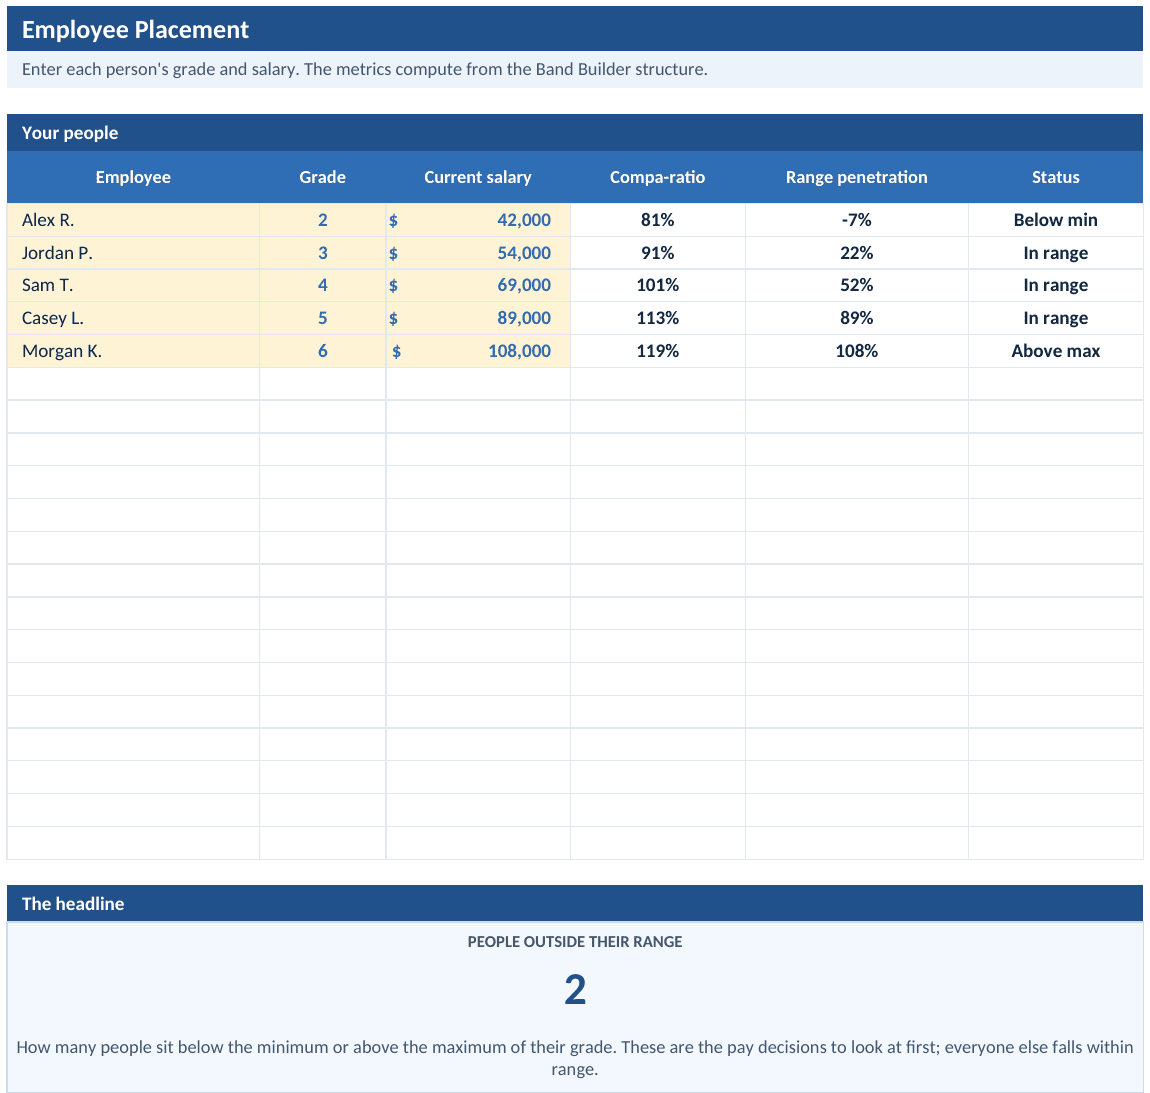The width and height of the screenshot is (1150, 1093).
Task: Click the 113% compa-ratio value
Action: pyautogui.click(x=658, y=318)
